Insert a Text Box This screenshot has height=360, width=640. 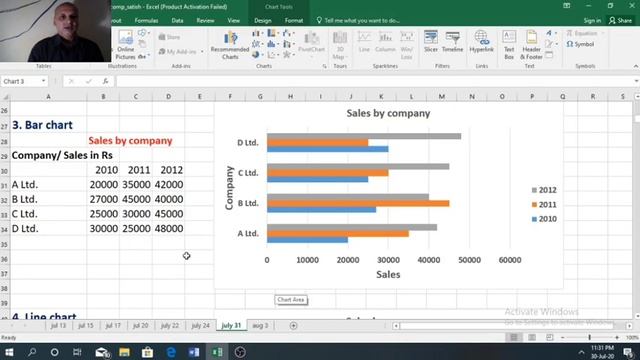(x=509, y=45)
